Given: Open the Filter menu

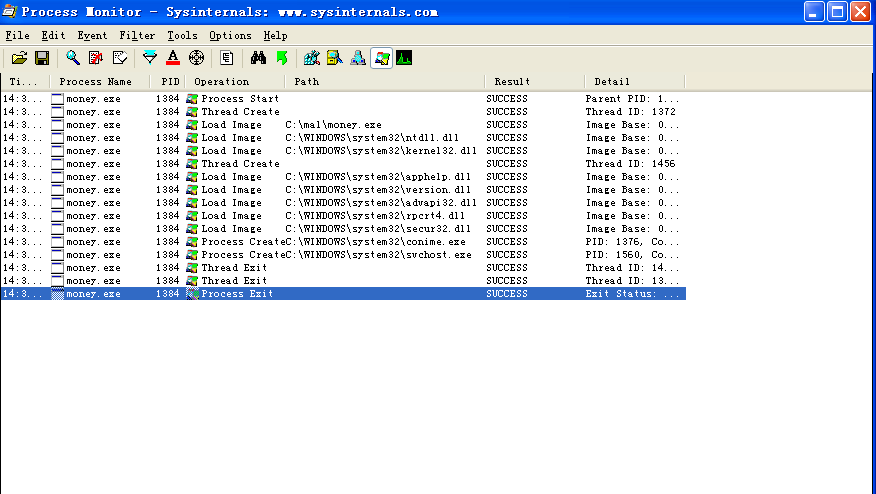Looking at the screenshot, I should [137, 36].
